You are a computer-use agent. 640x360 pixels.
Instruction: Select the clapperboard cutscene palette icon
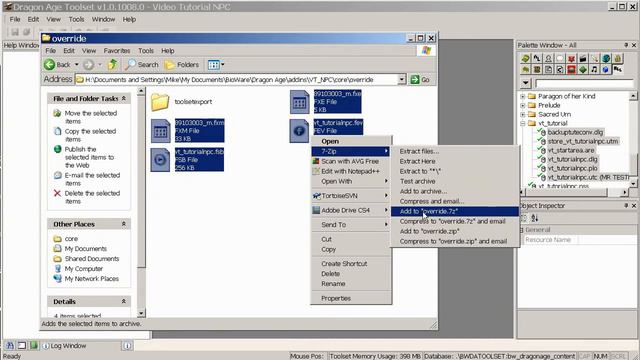coord(583,58)
